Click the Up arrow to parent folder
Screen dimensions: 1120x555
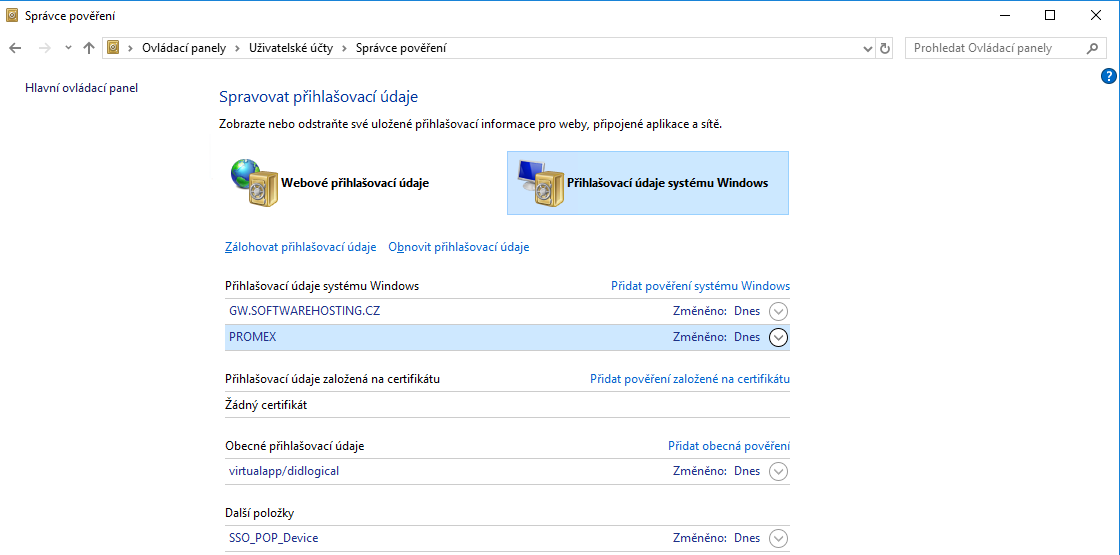[x=89, y=48]
